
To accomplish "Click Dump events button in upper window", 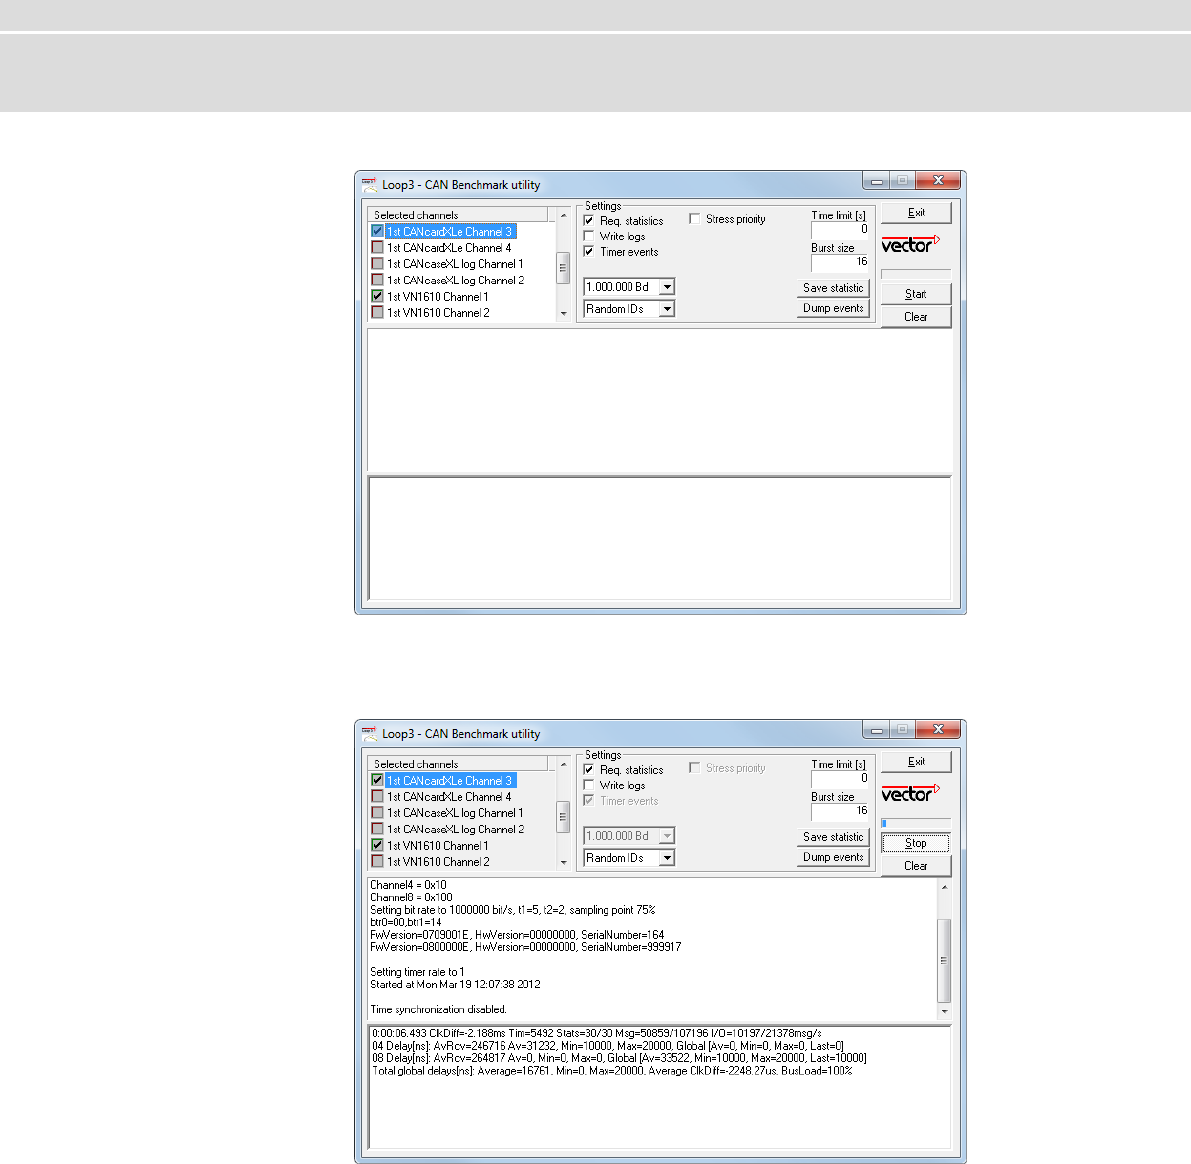I will [833, 308].
